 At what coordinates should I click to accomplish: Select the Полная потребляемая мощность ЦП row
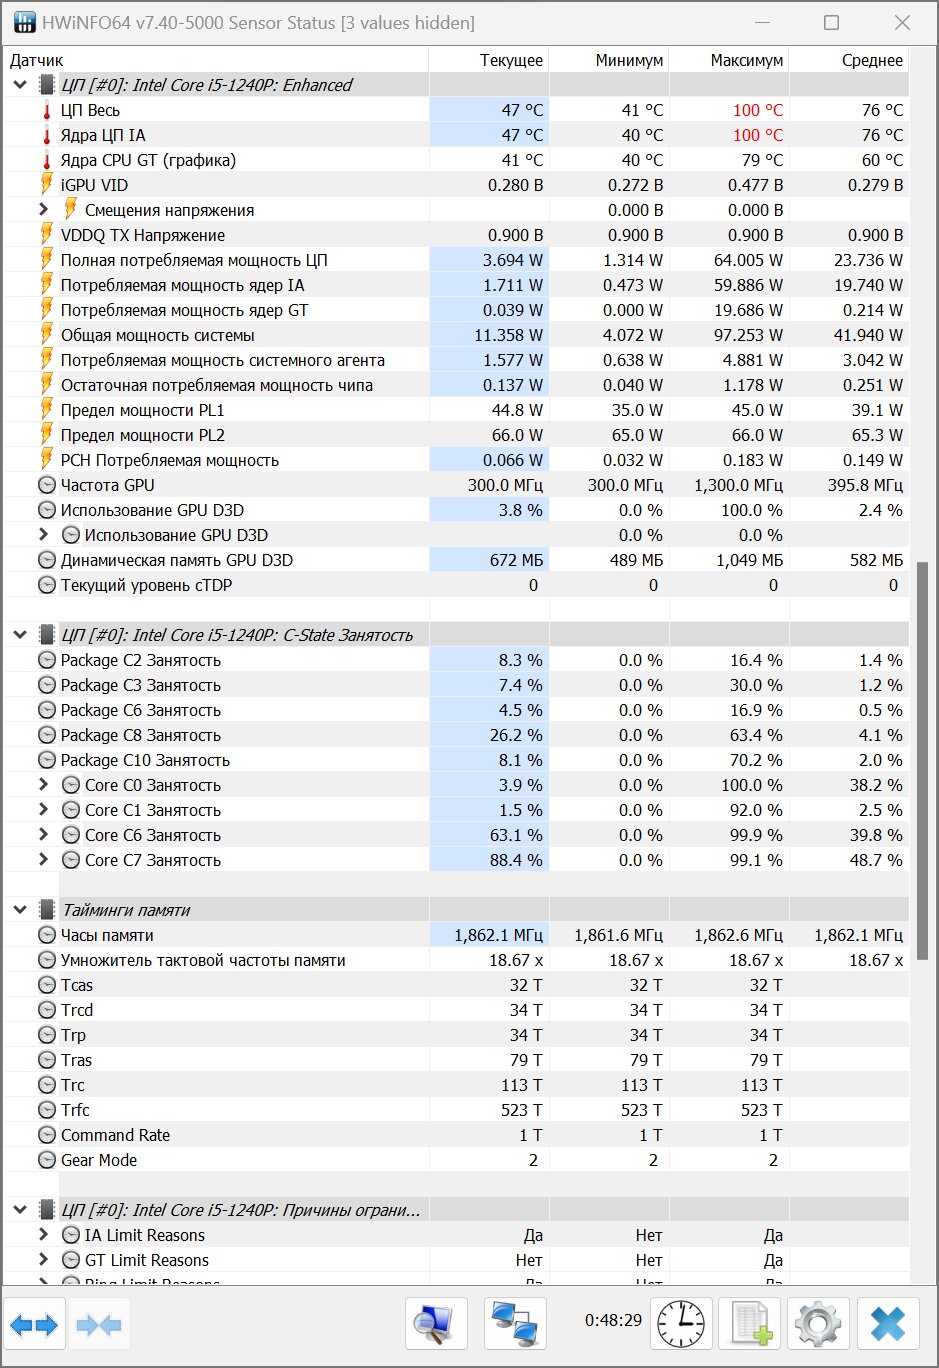click(x=456, y=260)
